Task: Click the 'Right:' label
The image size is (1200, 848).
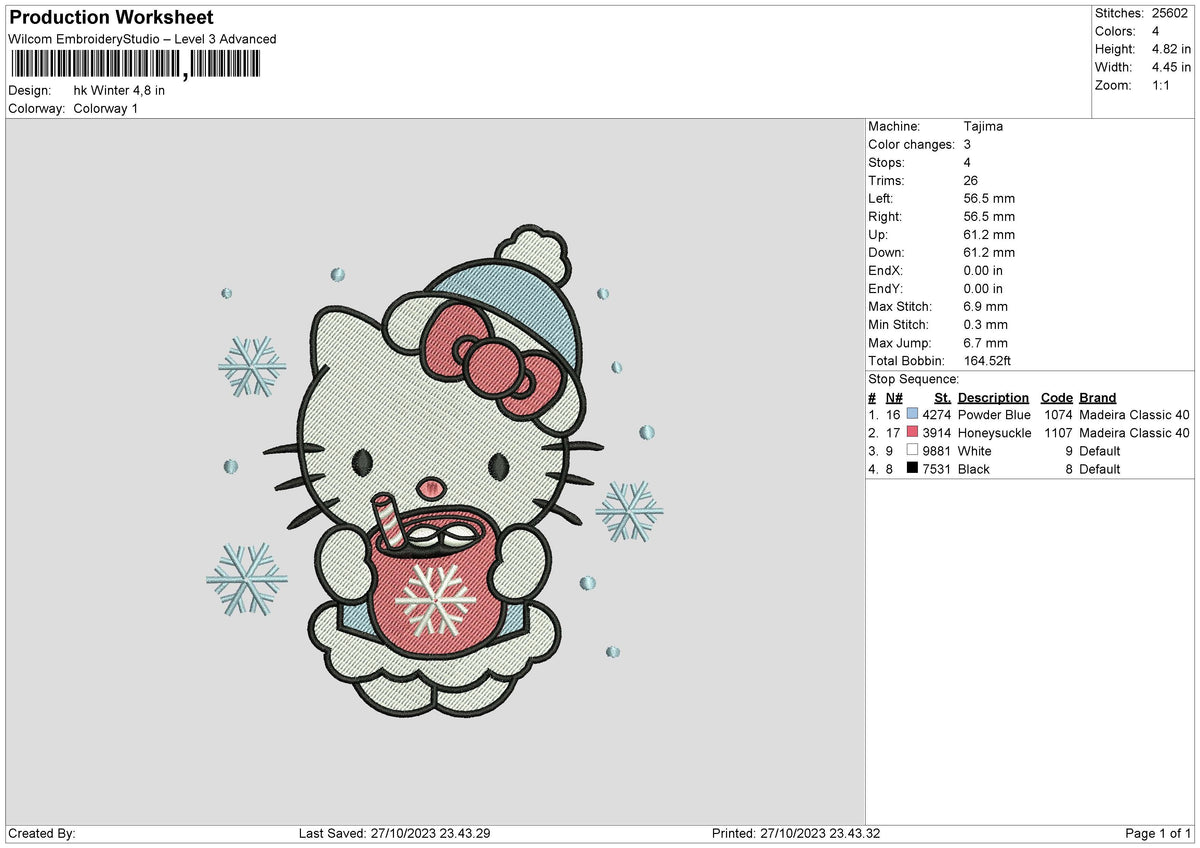Action: pos(885,217)
